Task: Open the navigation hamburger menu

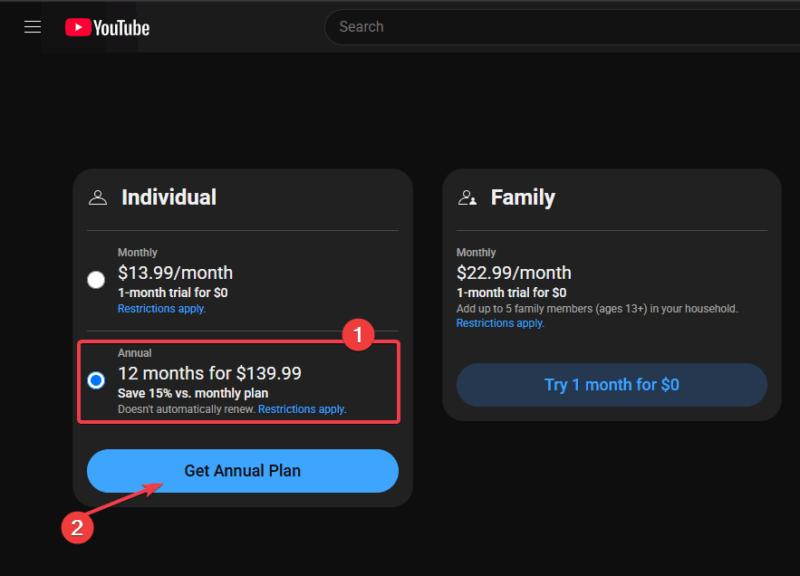Action: [32, 27]
